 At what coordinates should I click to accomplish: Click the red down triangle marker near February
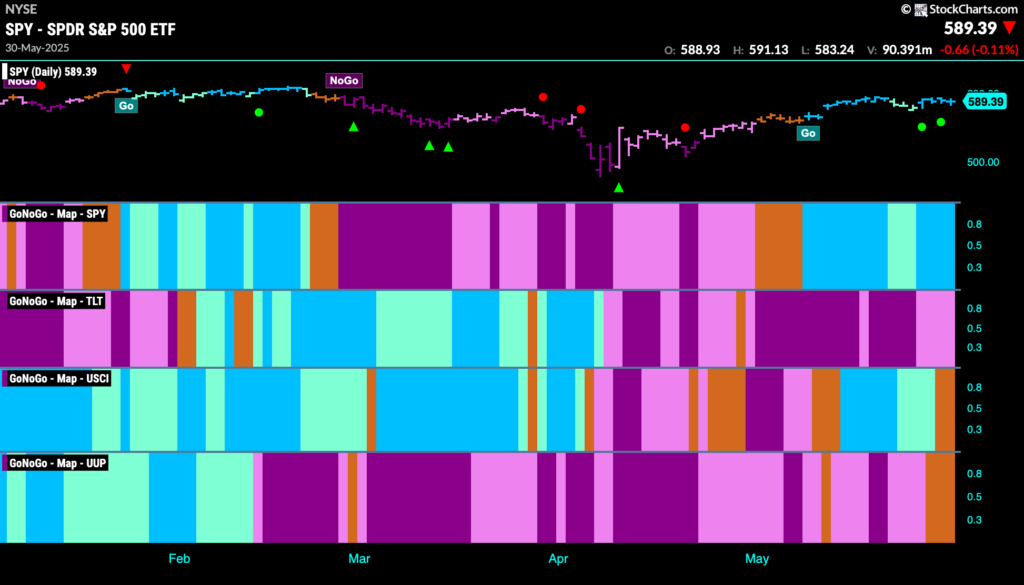click(126, 69)
